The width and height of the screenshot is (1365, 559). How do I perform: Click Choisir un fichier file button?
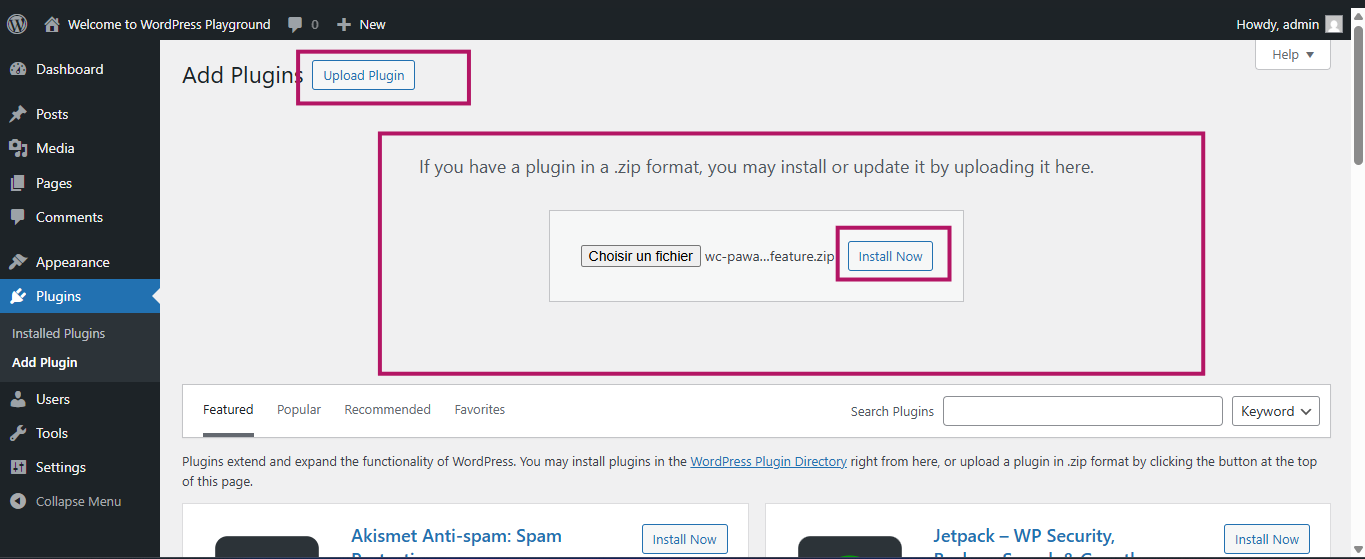pos(641,256)
